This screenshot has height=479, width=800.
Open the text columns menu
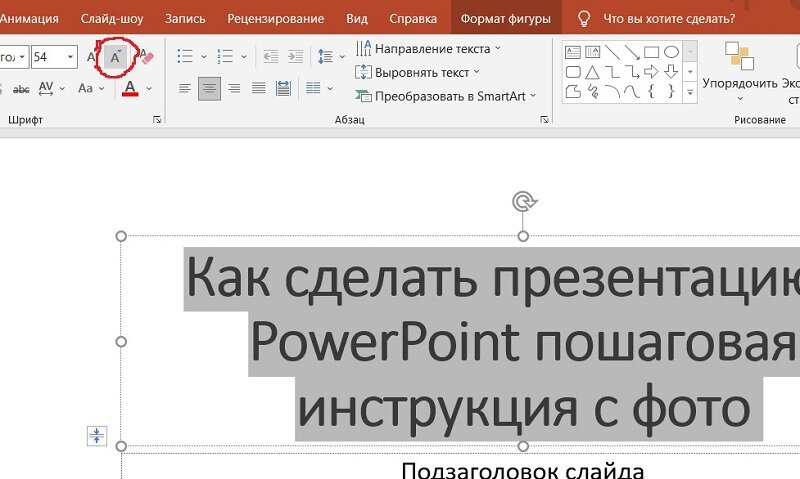(x=319, y=88)
